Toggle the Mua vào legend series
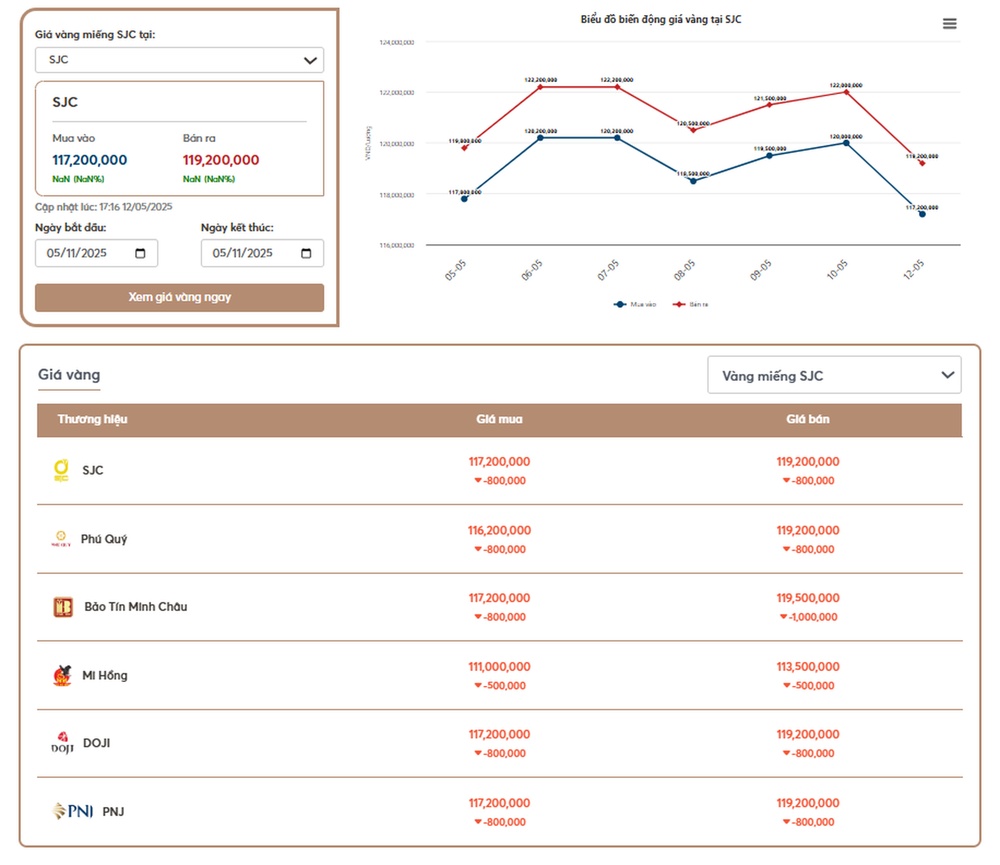The image size is (1000, 865). click(635, 304)
